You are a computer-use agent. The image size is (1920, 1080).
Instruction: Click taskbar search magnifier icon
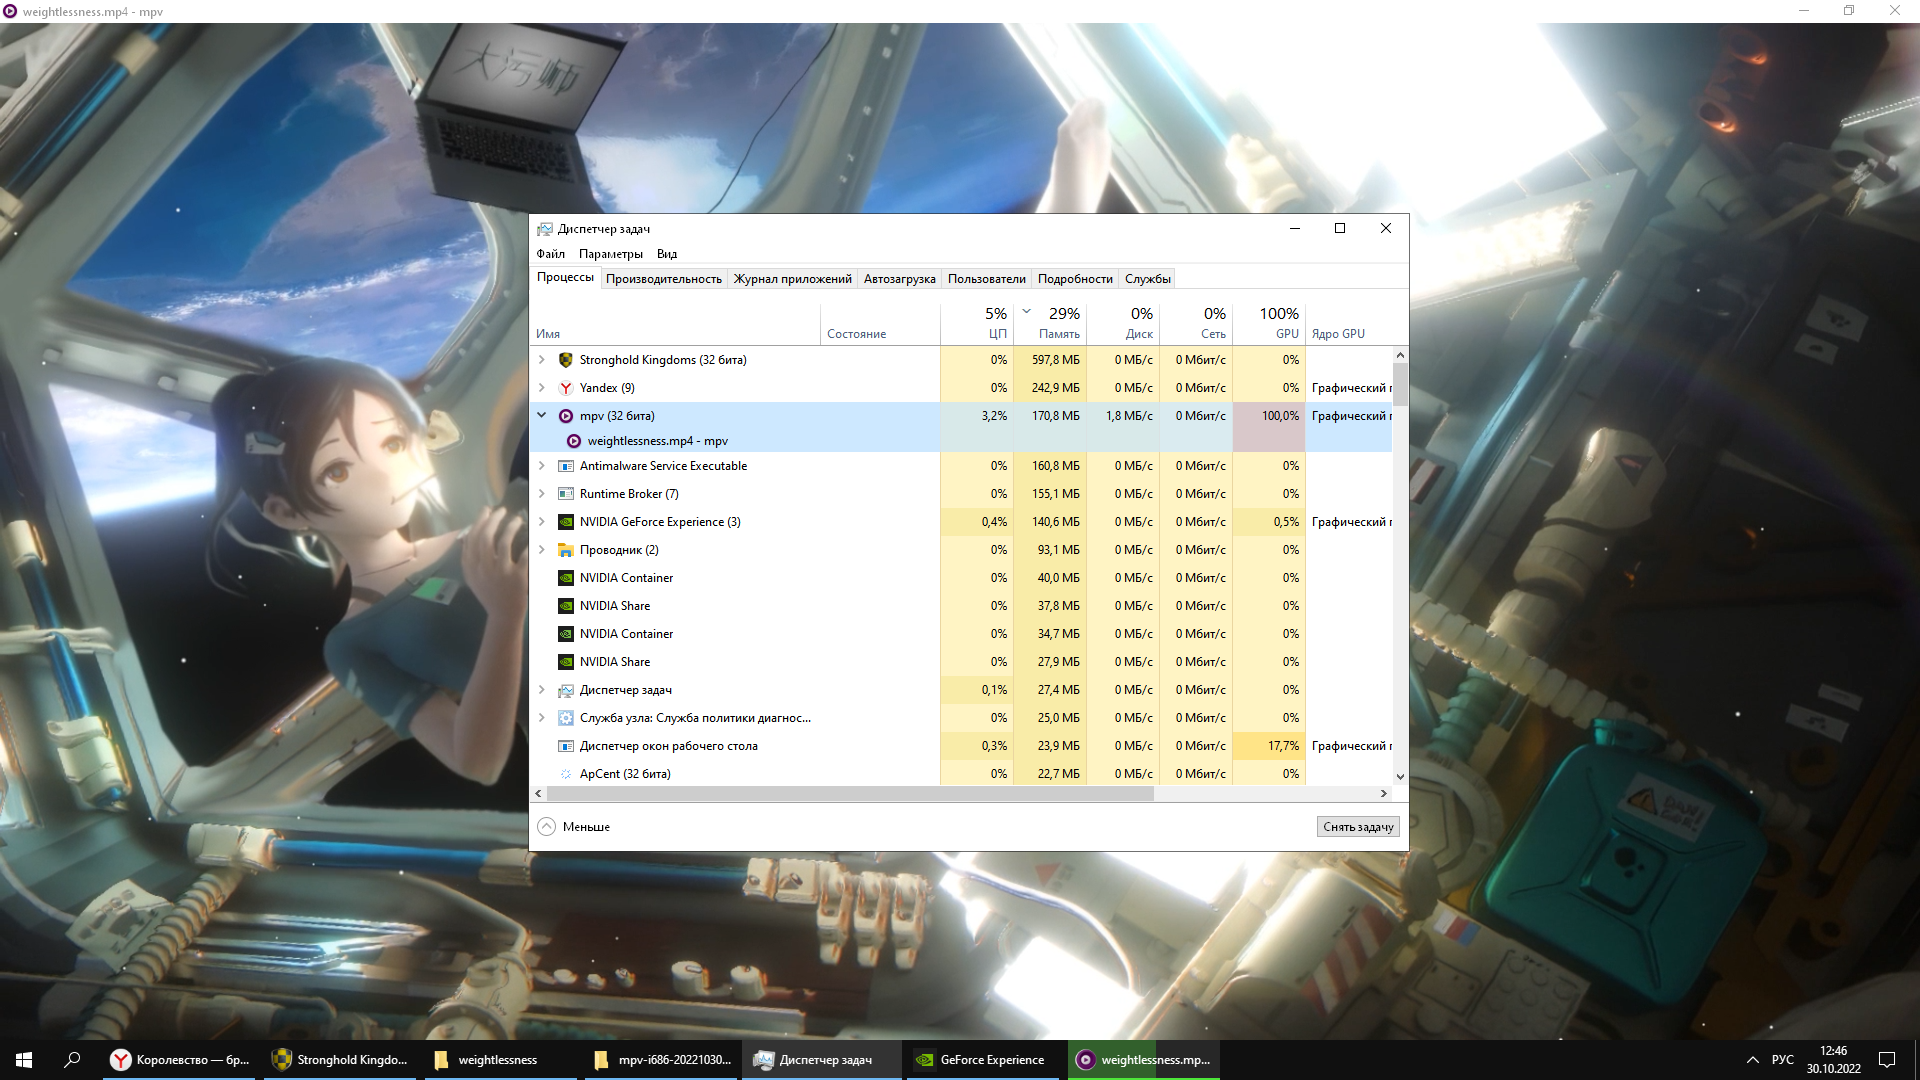click(x=72, y=1060)
